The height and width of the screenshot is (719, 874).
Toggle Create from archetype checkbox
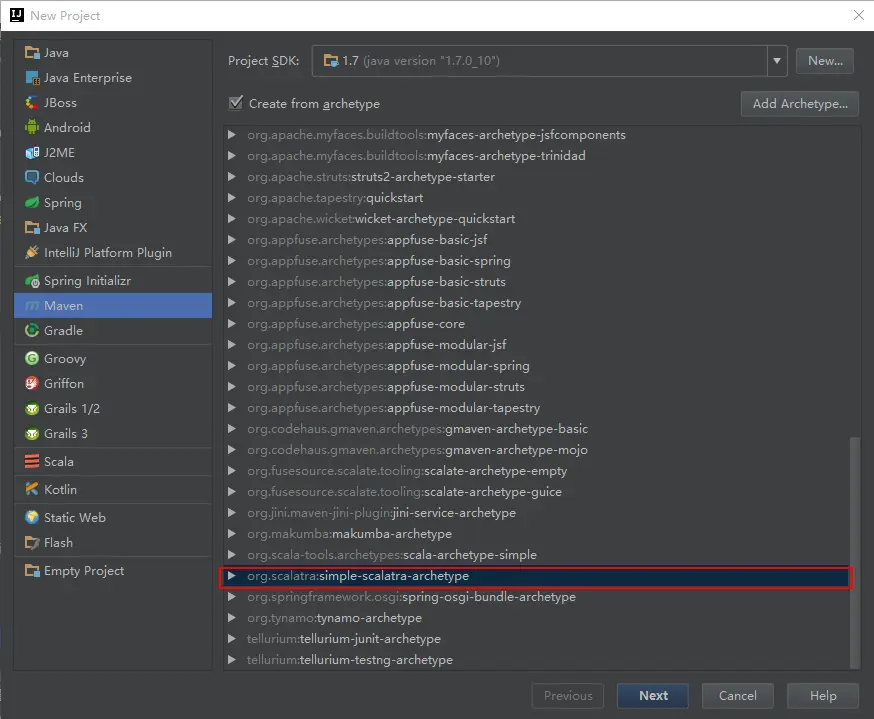(x=236, y=103)
